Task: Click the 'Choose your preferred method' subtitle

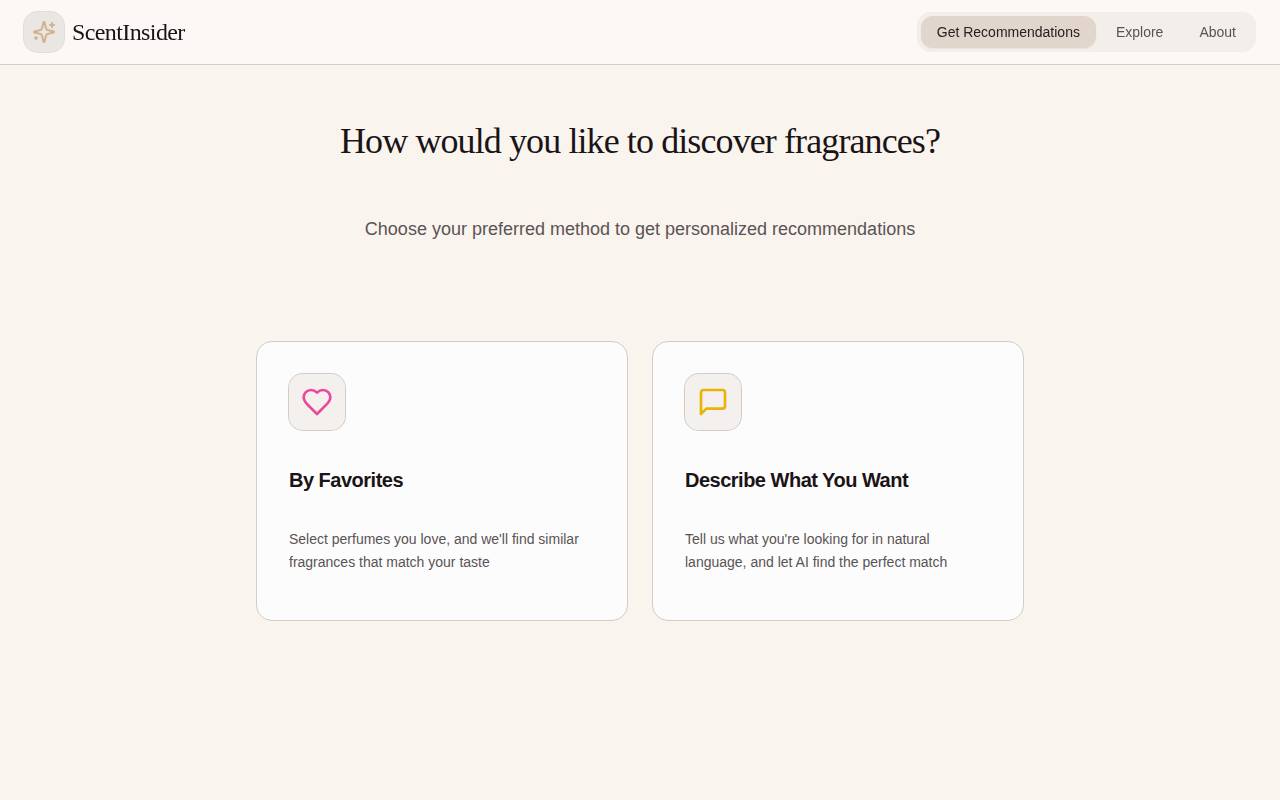Action: [x=640, y=229]
